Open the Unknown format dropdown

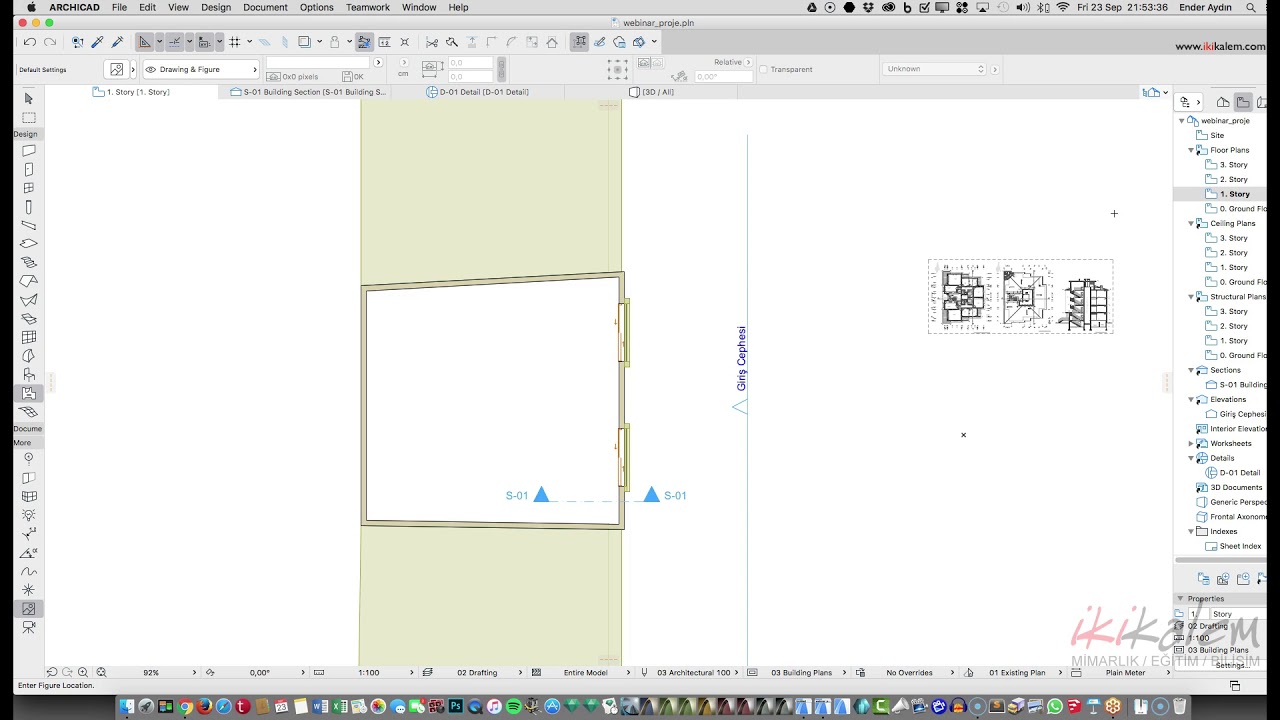coord(935,69)
